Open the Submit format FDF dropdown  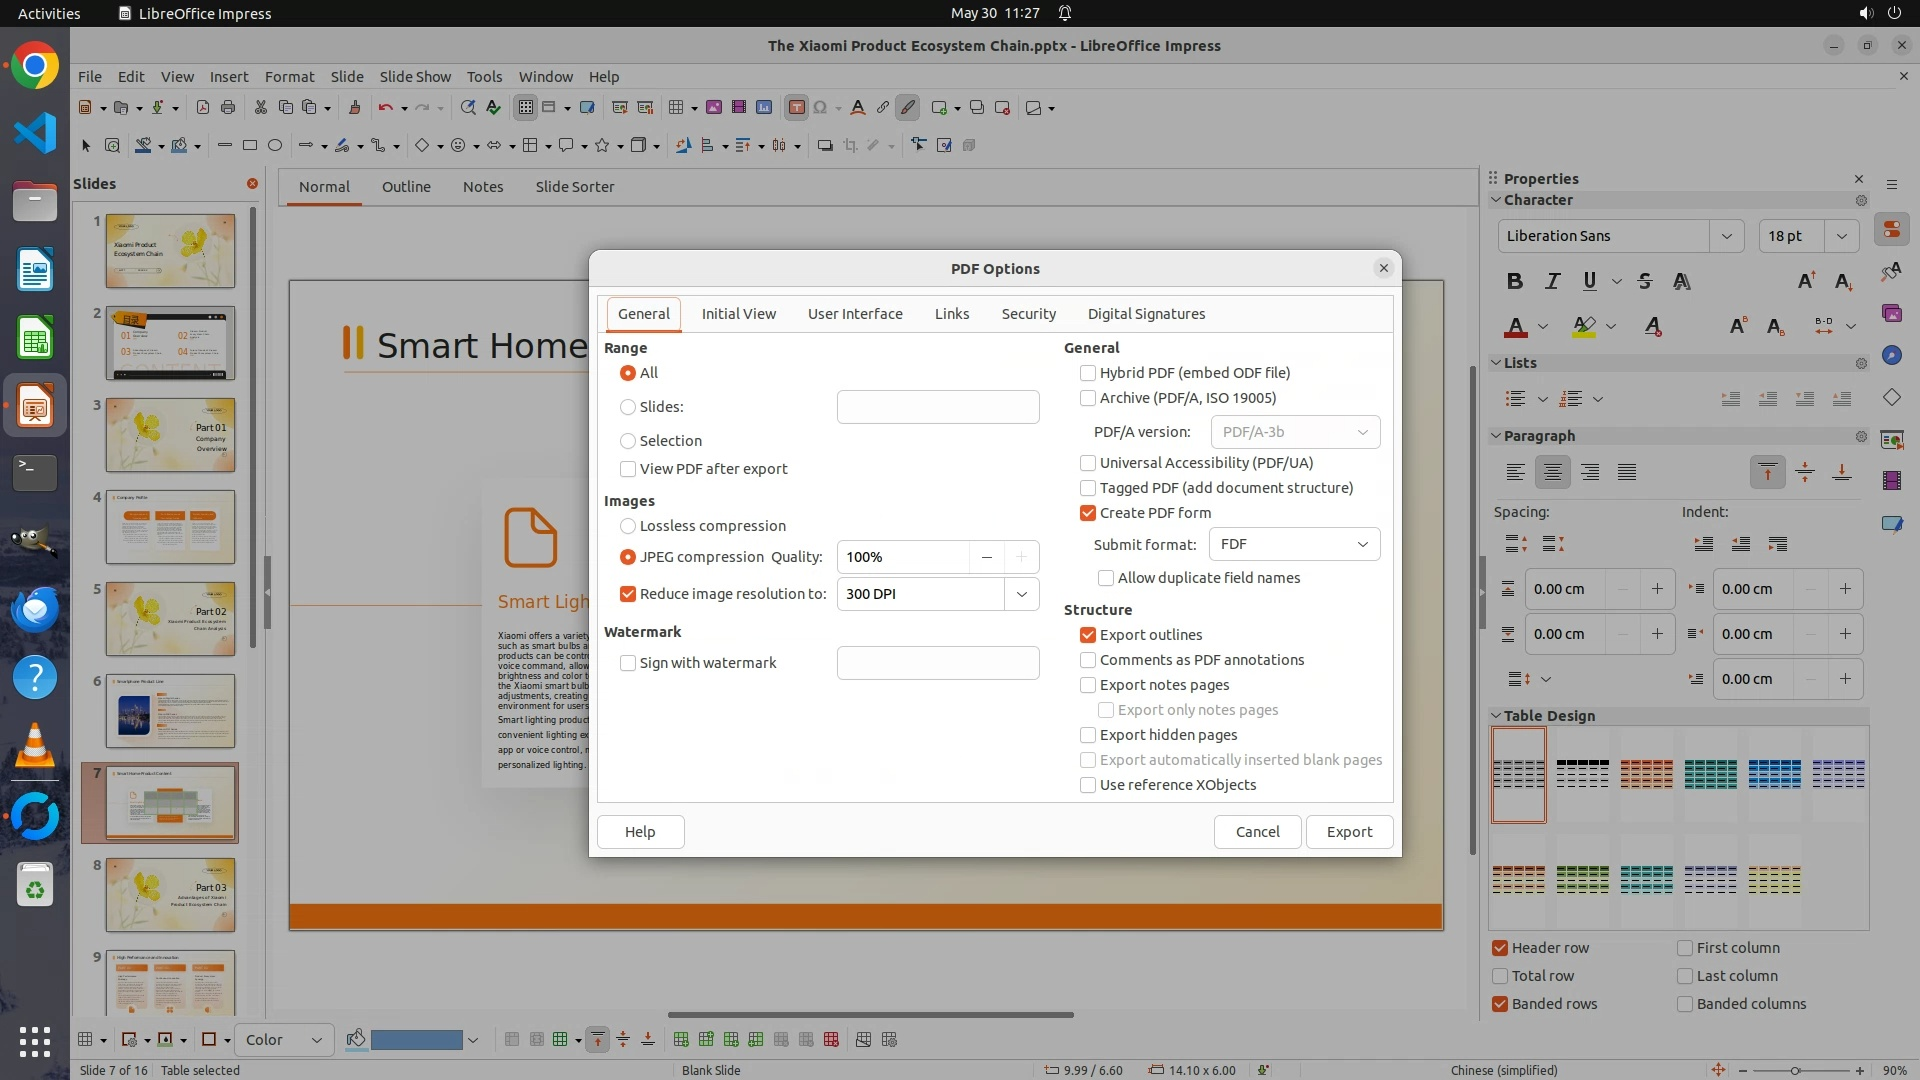(1294, 544)
